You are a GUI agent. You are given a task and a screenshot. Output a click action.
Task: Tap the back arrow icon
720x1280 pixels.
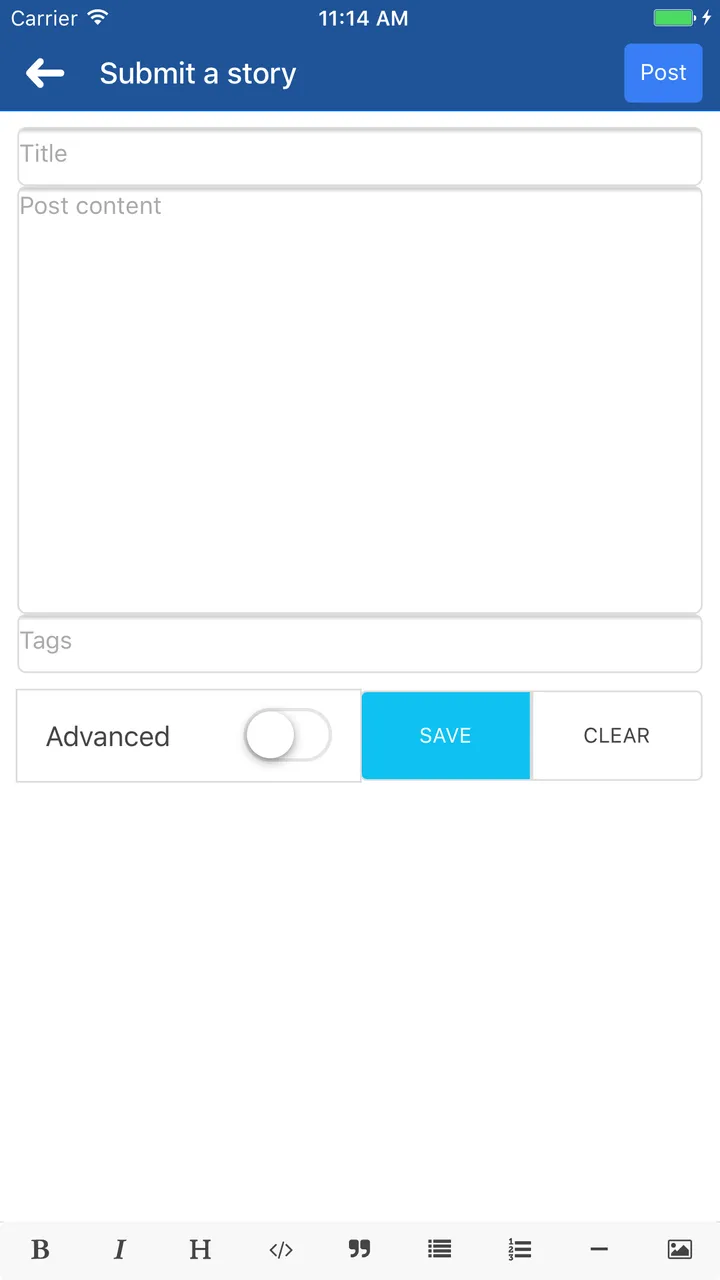pos(45,73)
